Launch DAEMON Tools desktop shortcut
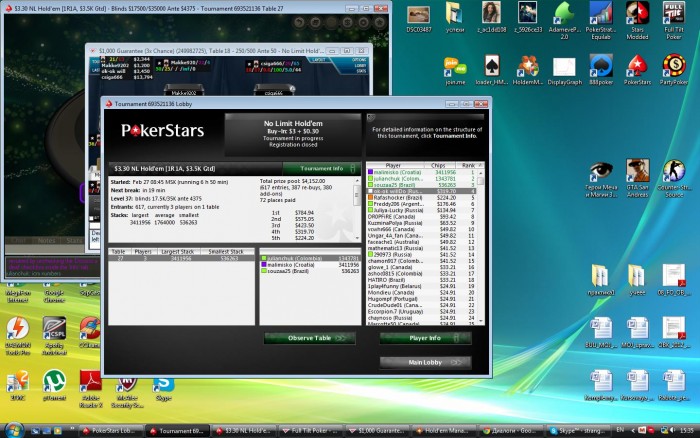Image resolution: width=700 pixels, height=438 pixels. (18, 336)
